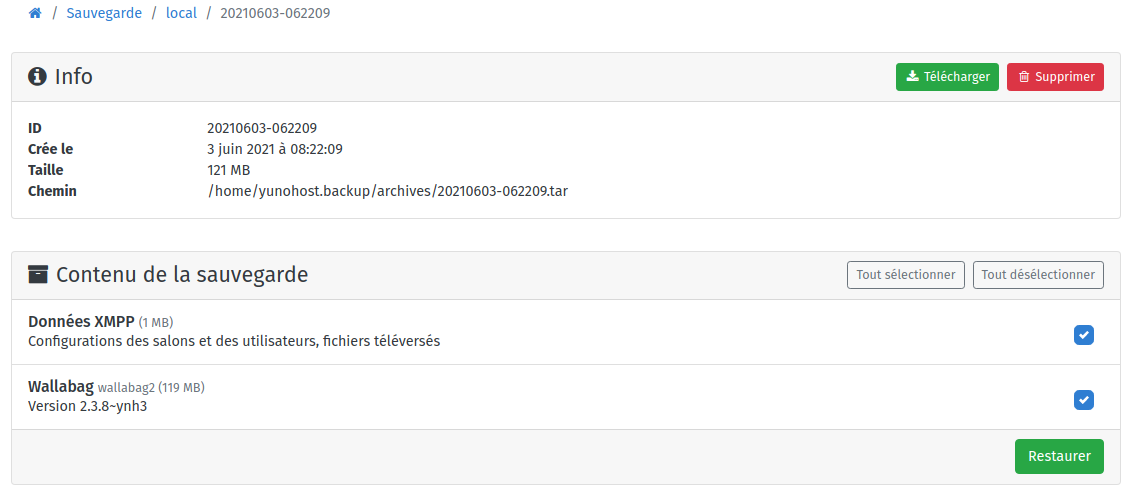1128x492 pixels.
Task: Navigate to the local breadcrumb
Action: click(181, 13)
